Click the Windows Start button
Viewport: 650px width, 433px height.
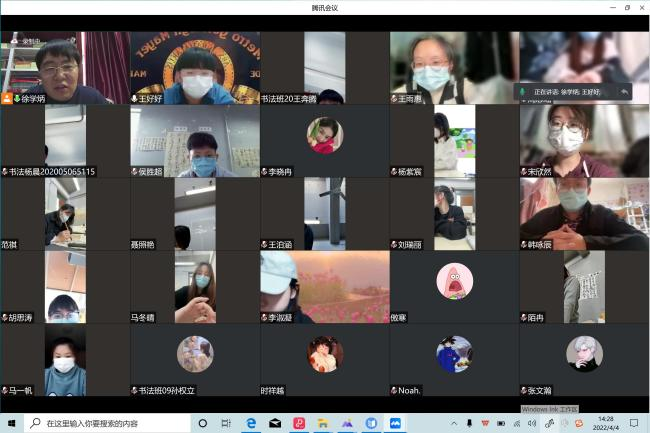coord(12,423)
